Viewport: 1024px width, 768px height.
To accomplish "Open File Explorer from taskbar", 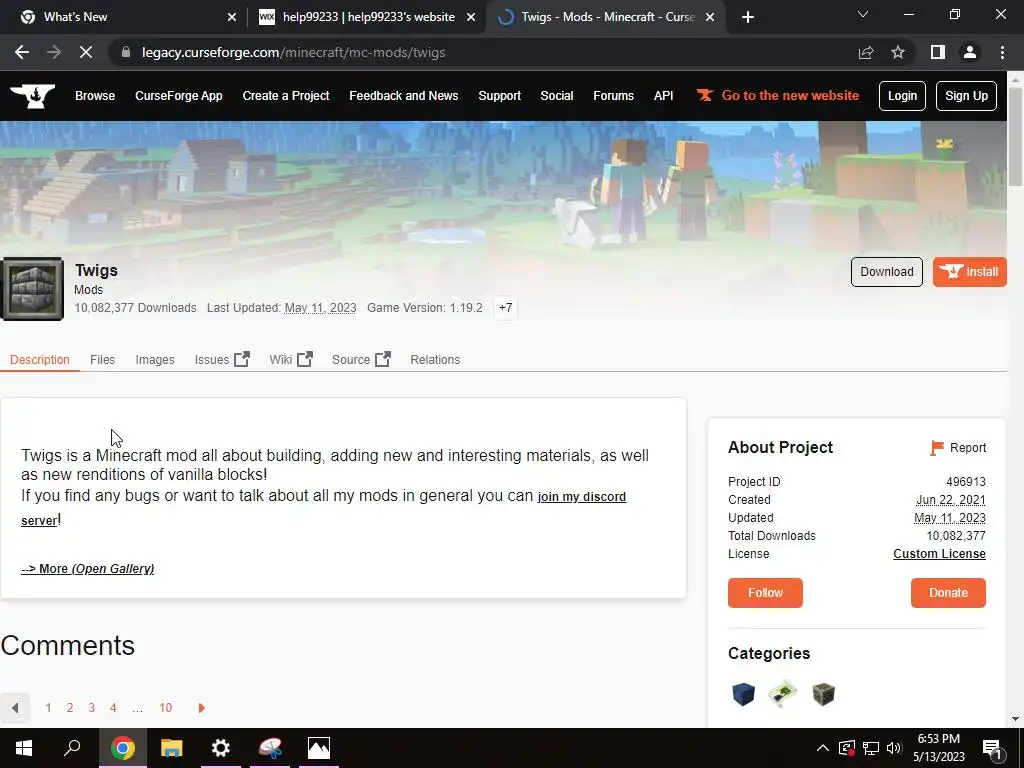I will (x=172, y=747).
